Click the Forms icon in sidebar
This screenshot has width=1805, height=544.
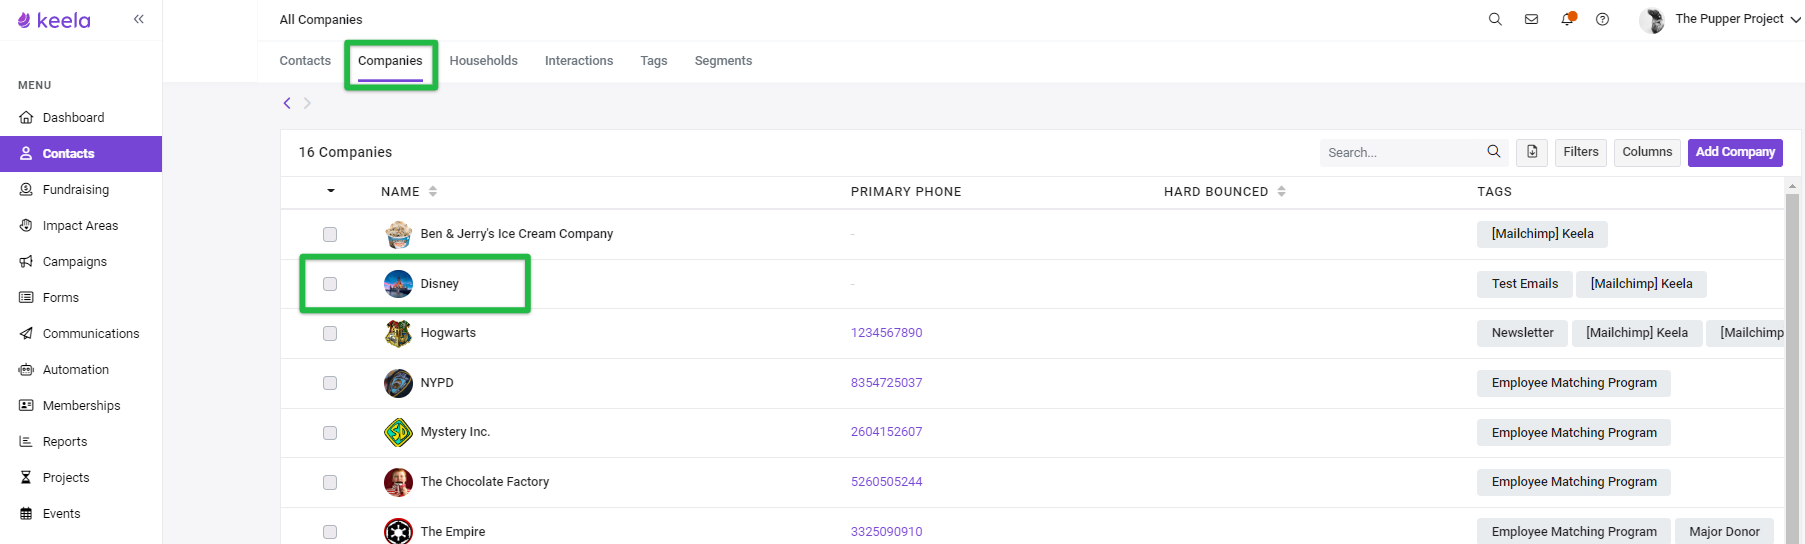(26, 297)
